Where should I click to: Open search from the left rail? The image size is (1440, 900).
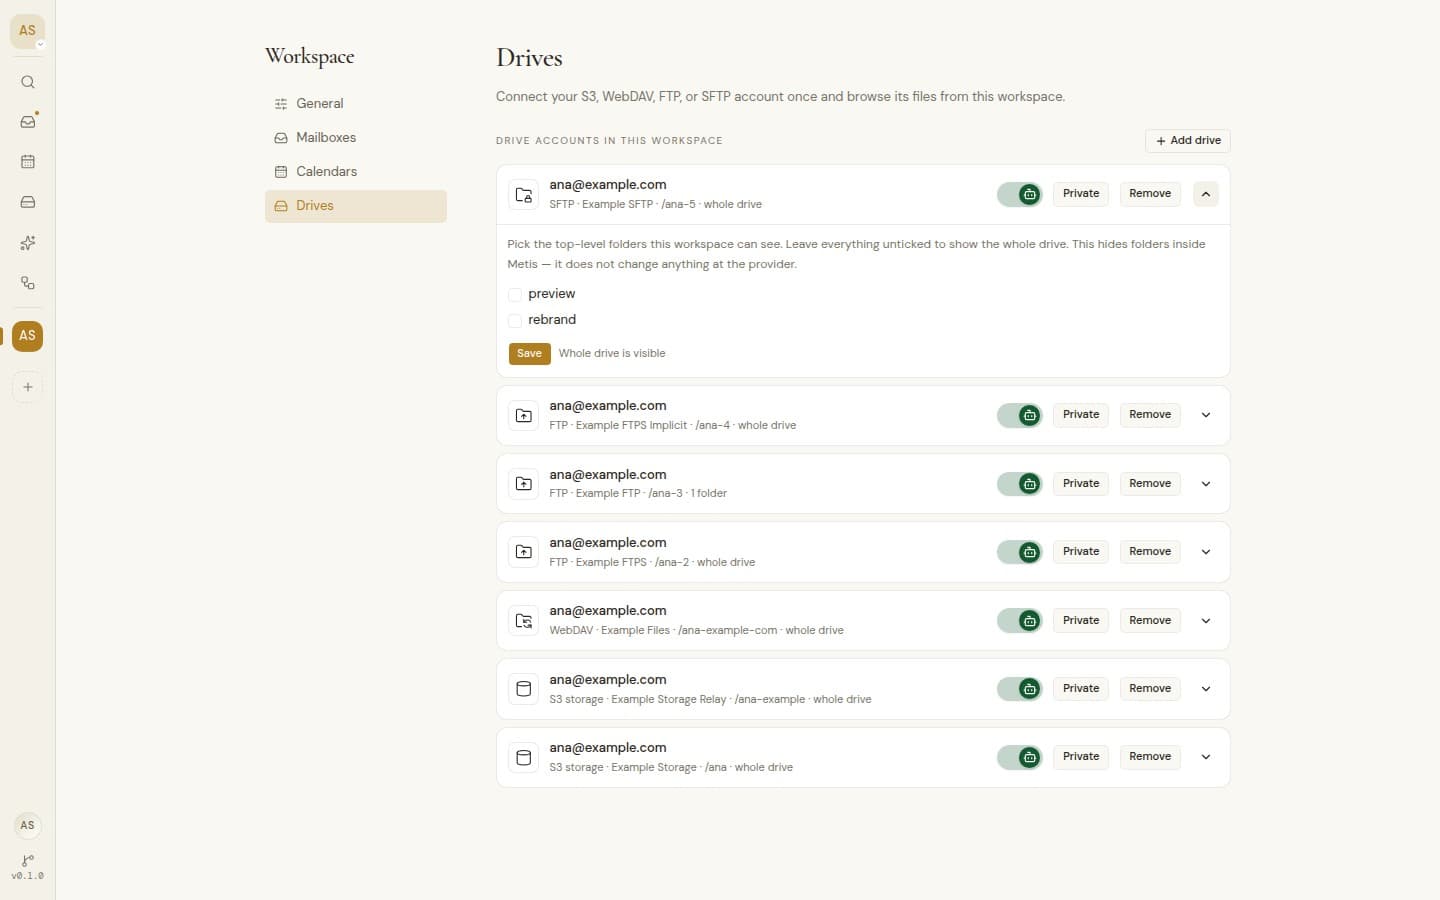coord(28,82)
